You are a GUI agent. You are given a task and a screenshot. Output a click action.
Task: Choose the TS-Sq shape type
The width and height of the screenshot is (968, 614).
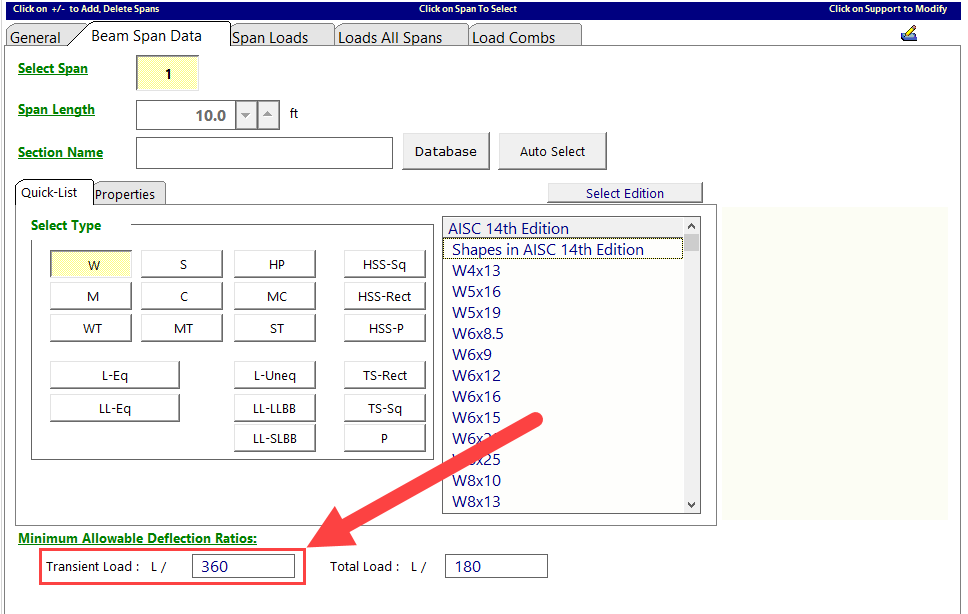click(x=385, y=409)
